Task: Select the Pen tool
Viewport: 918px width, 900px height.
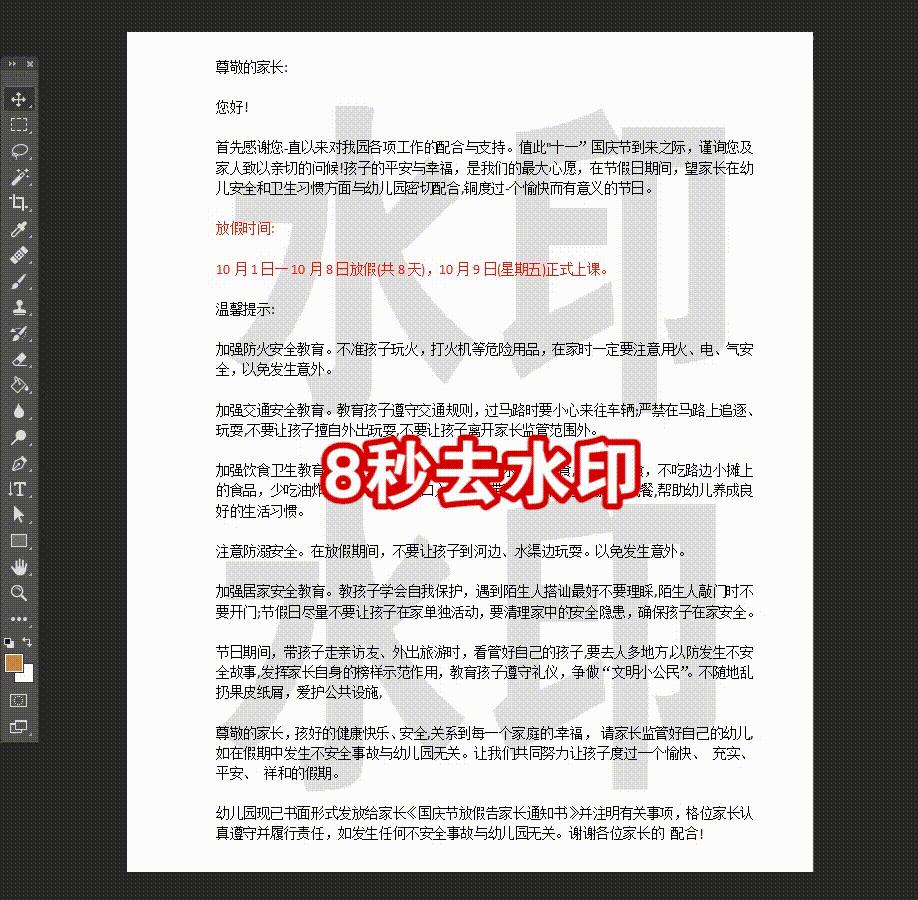Action: tap(18, 463)
